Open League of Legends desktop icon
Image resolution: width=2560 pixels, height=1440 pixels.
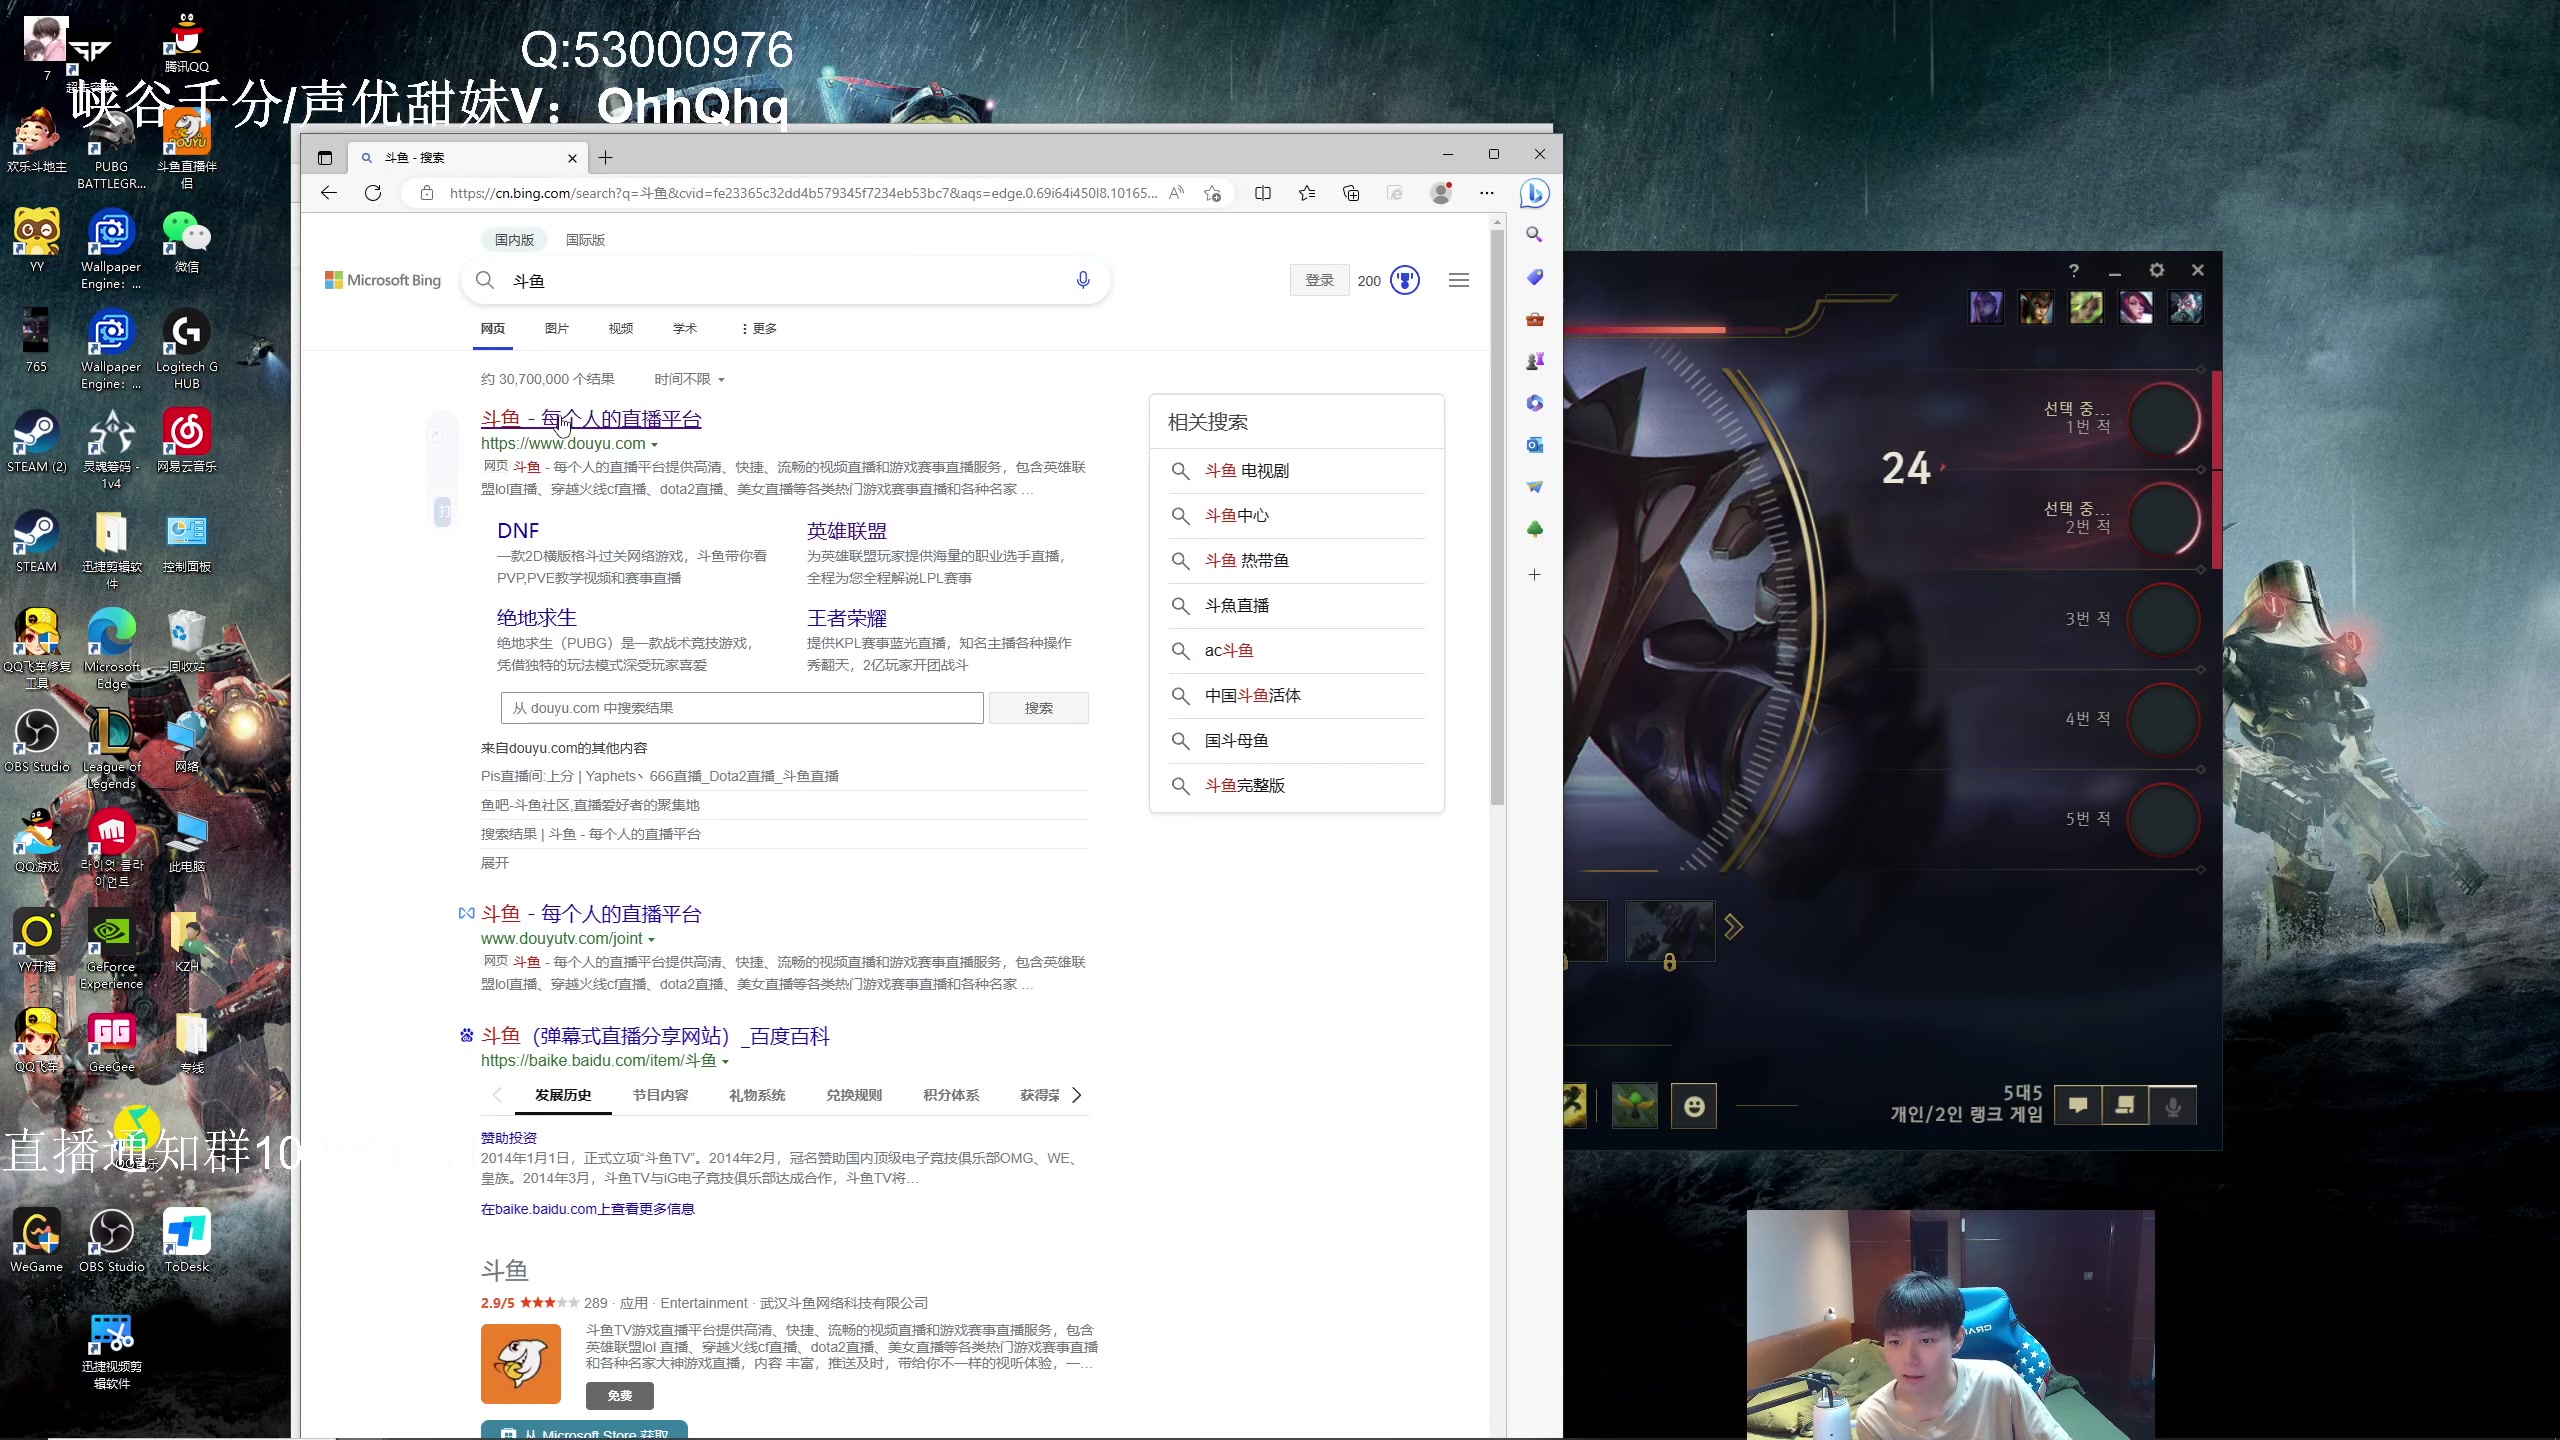point(112,749)
